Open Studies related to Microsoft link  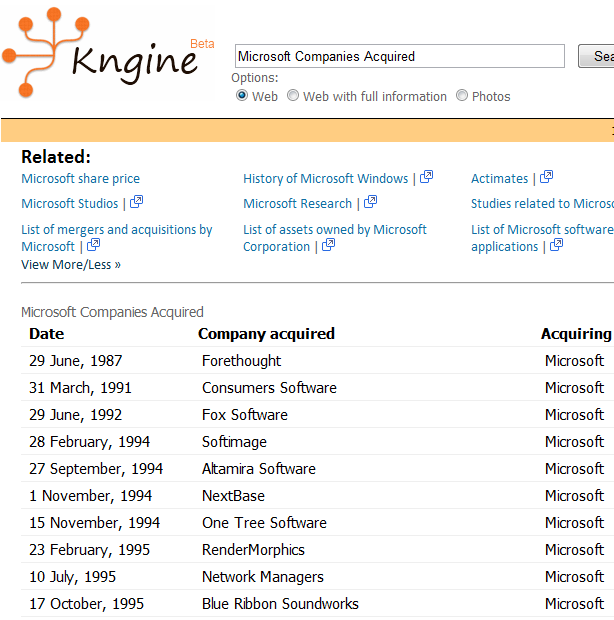pyautogui.click(x=542, y=204)
